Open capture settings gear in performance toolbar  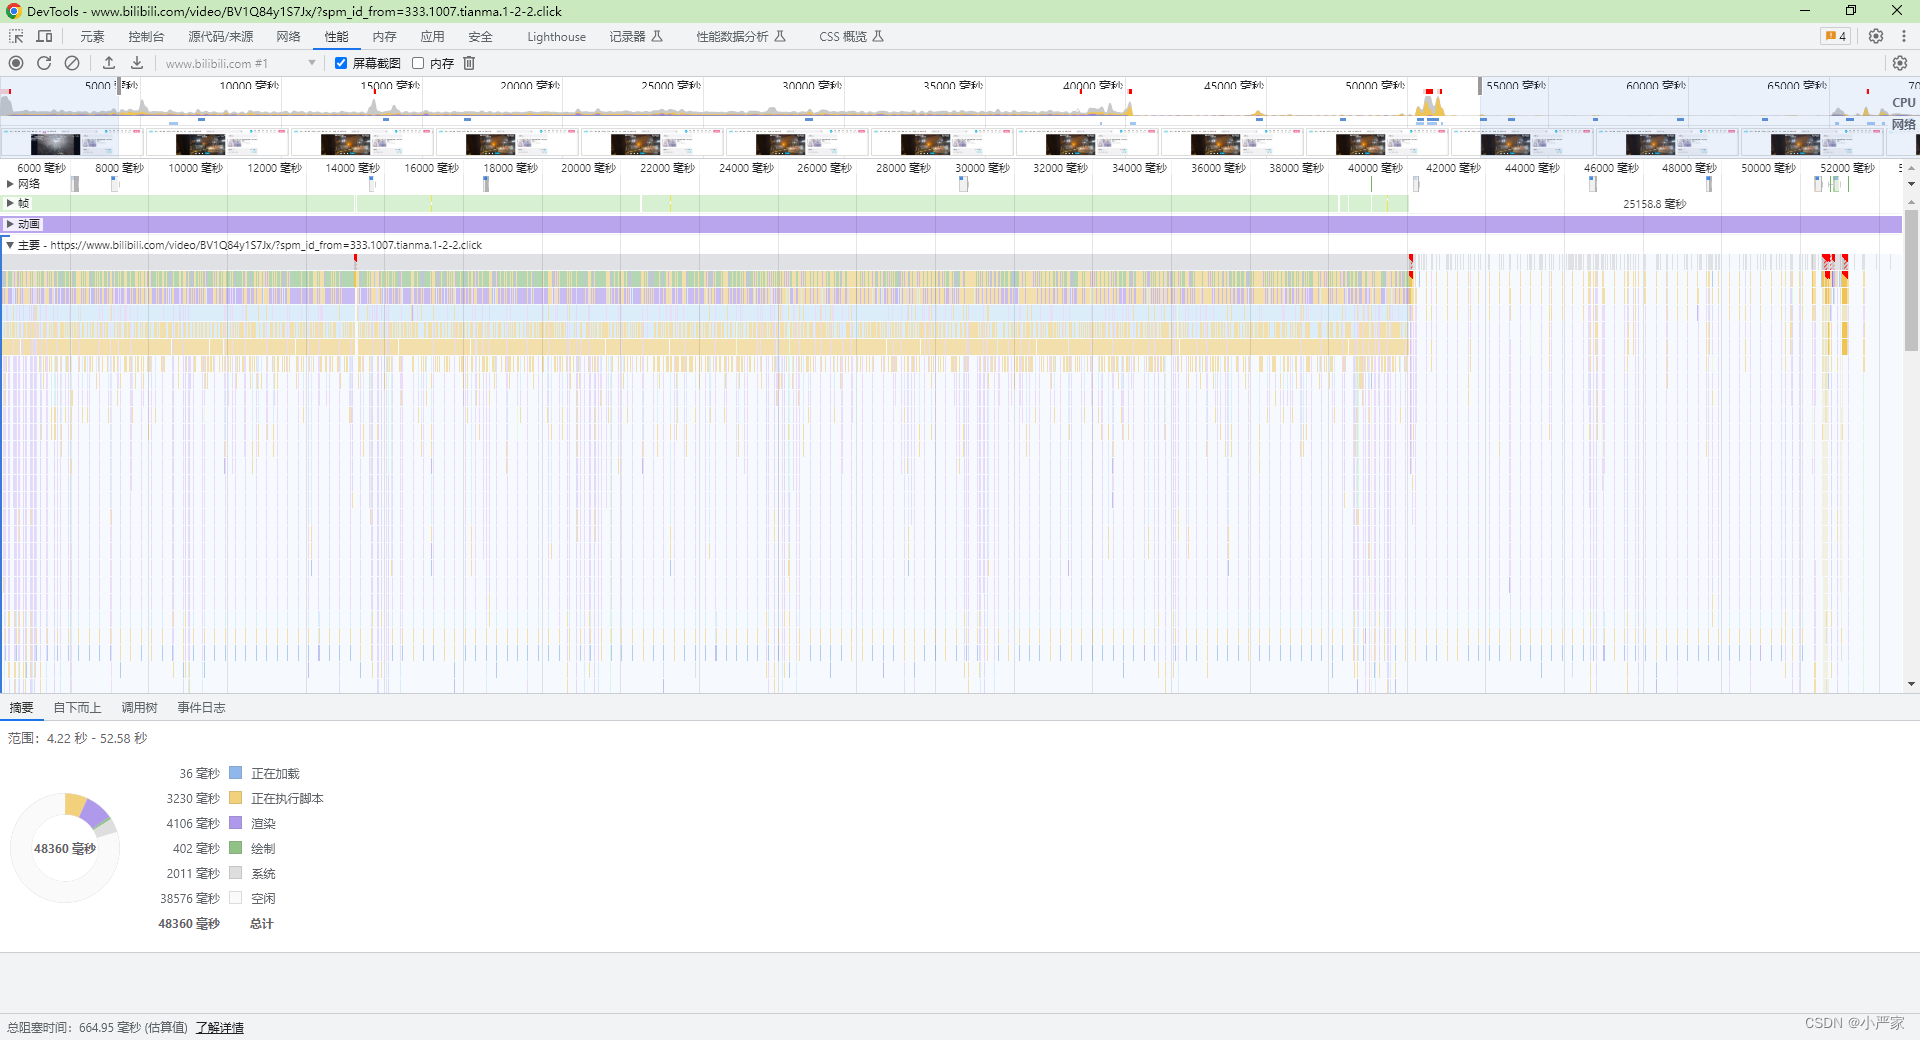[x=1900, y=63]
